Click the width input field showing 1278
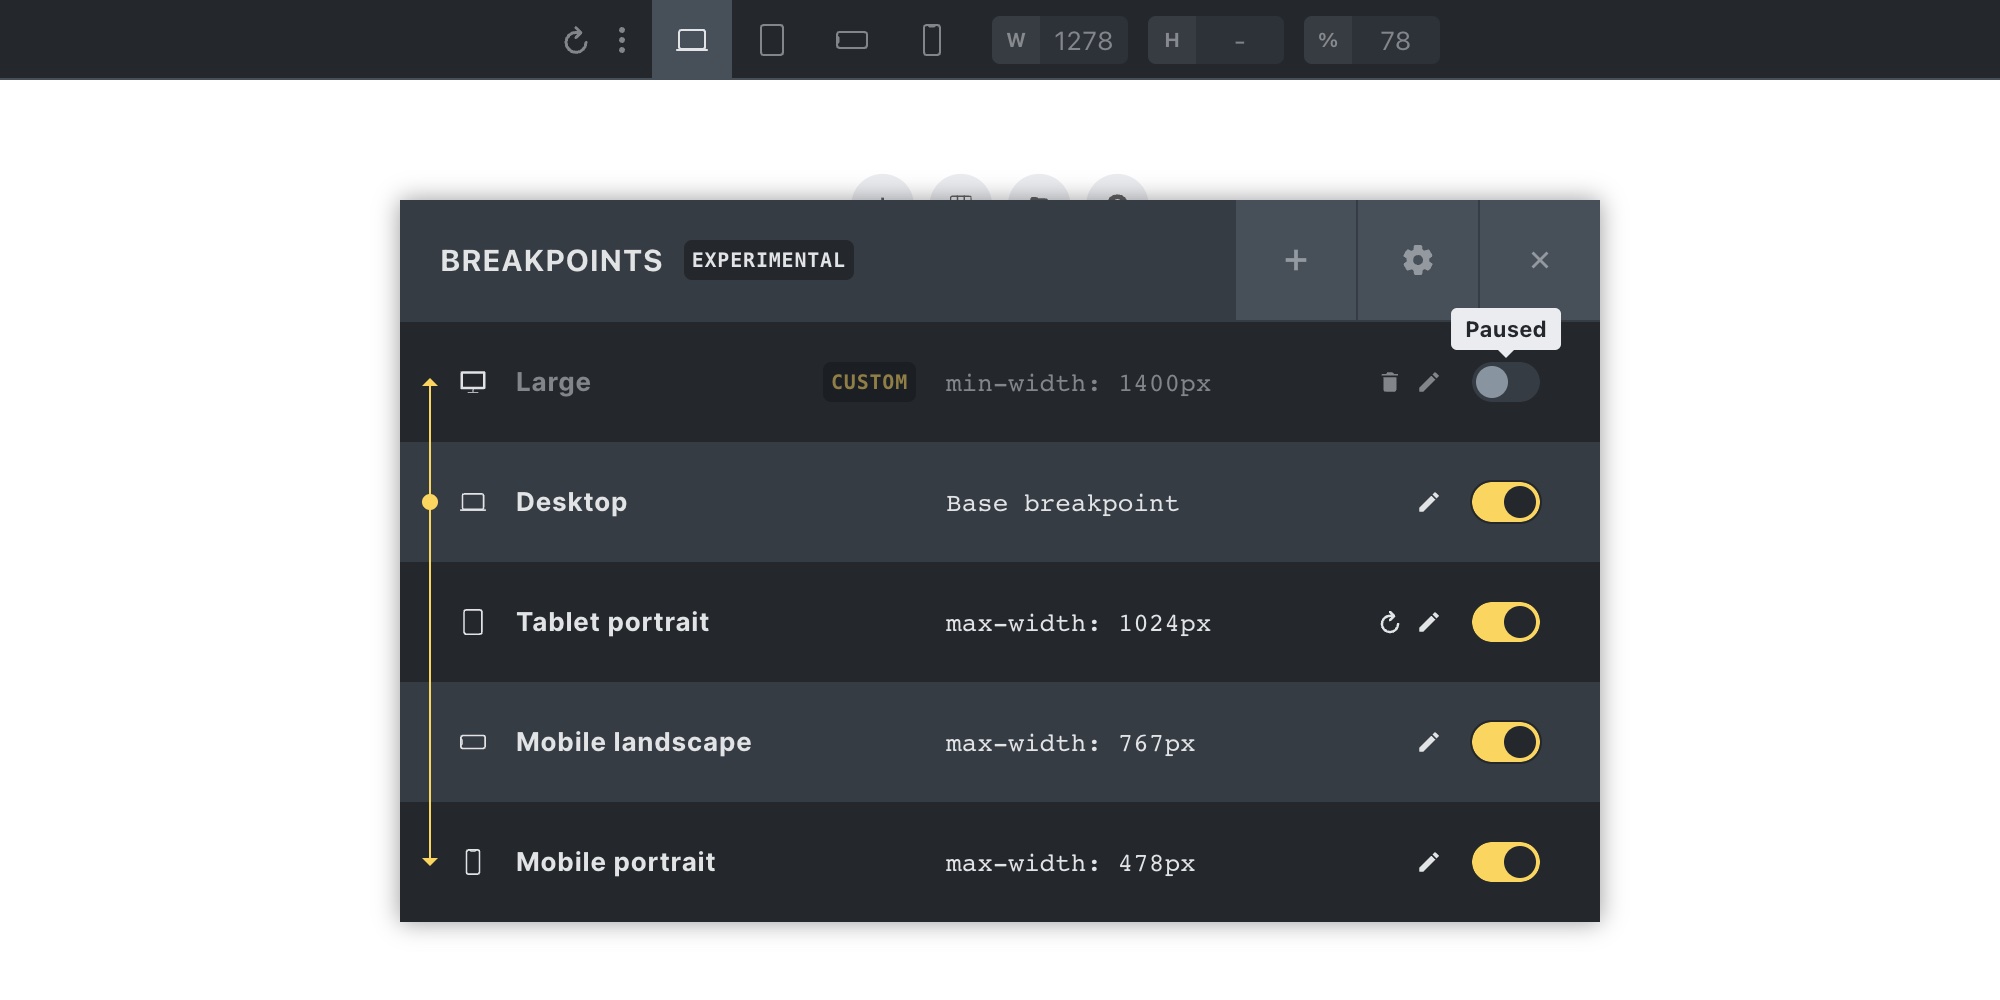This screenshot has height=1000, width=2000. (1082, 40)
